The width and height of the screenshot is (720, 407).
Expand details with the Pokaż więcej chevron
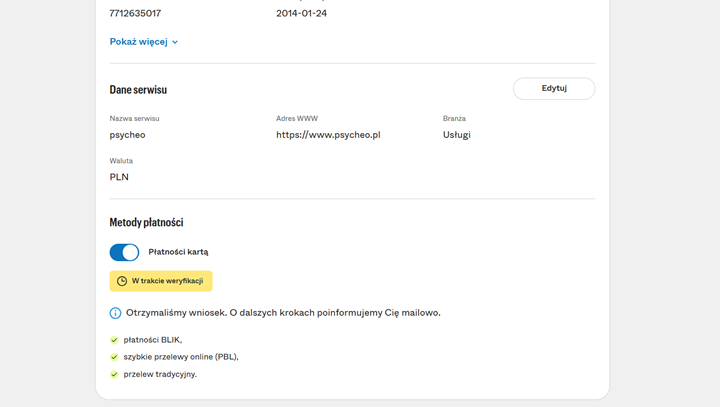coord(175,42)
